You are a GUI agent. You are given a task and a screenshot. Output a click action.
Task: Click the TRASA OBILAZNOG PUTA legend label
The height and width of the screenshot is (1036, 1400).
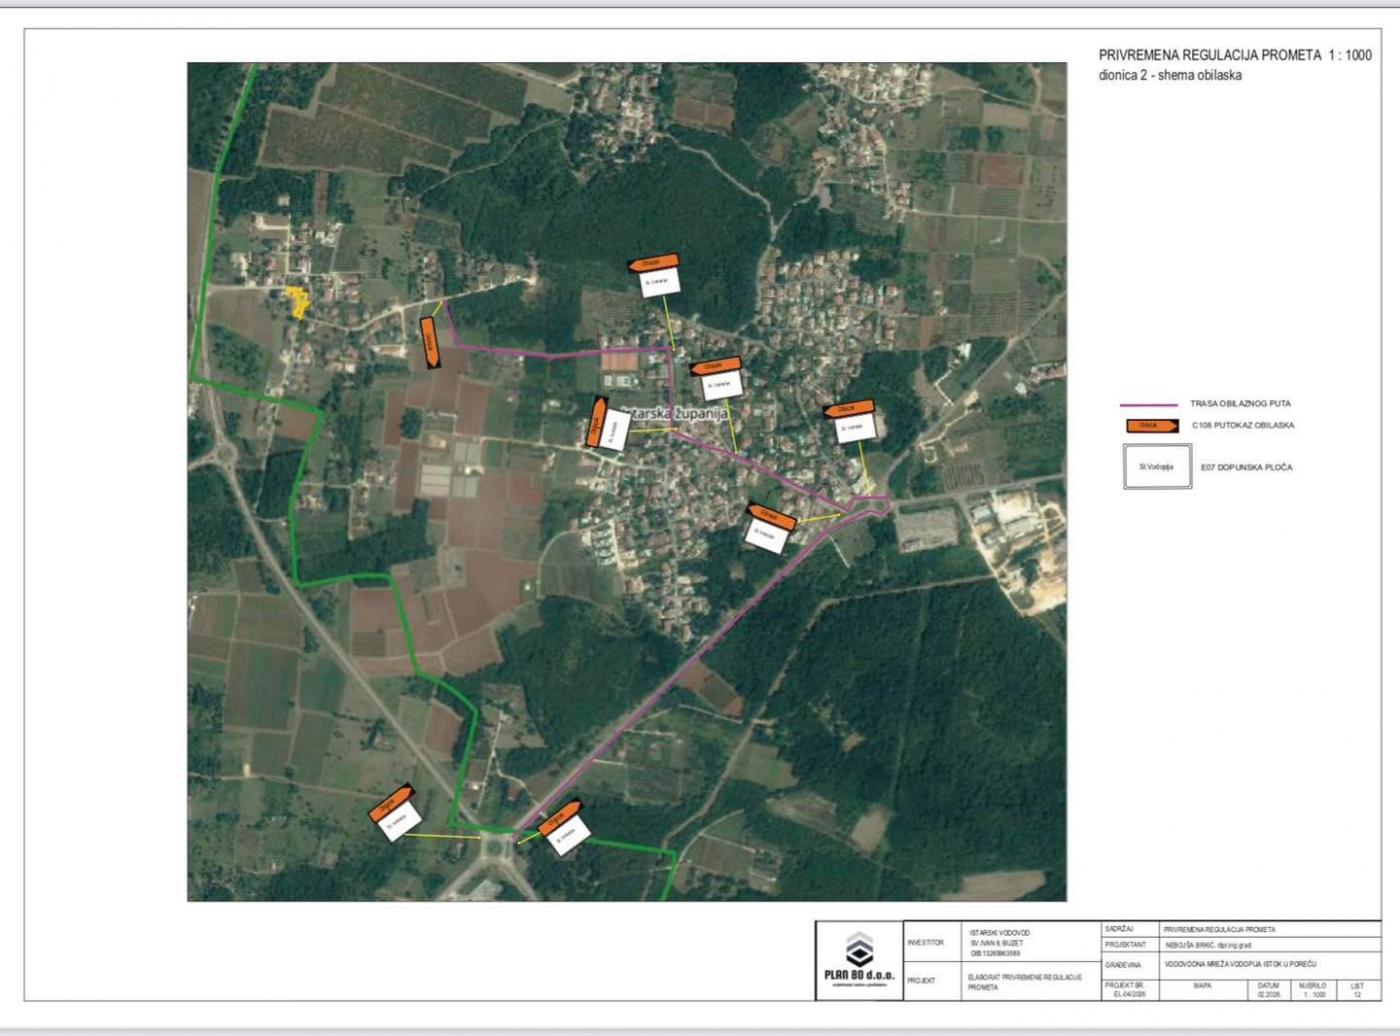pos(1240,404)
